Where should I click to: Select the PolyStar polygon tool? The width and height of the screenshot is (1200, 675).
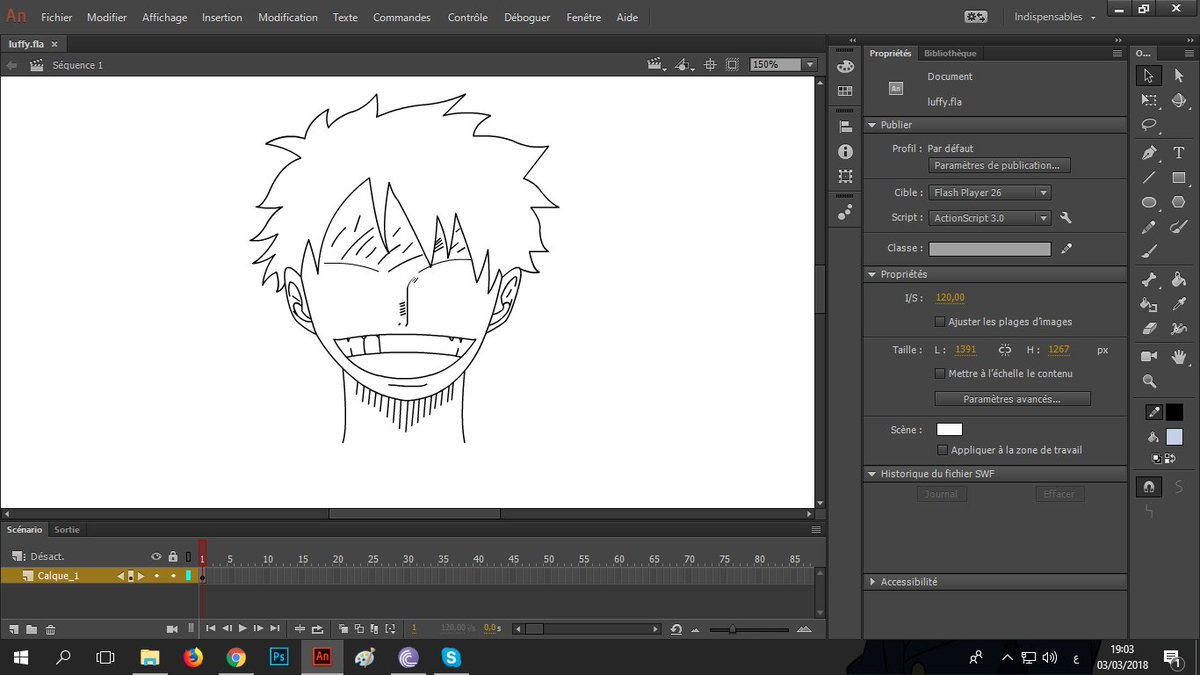(x=1179, y=202)
